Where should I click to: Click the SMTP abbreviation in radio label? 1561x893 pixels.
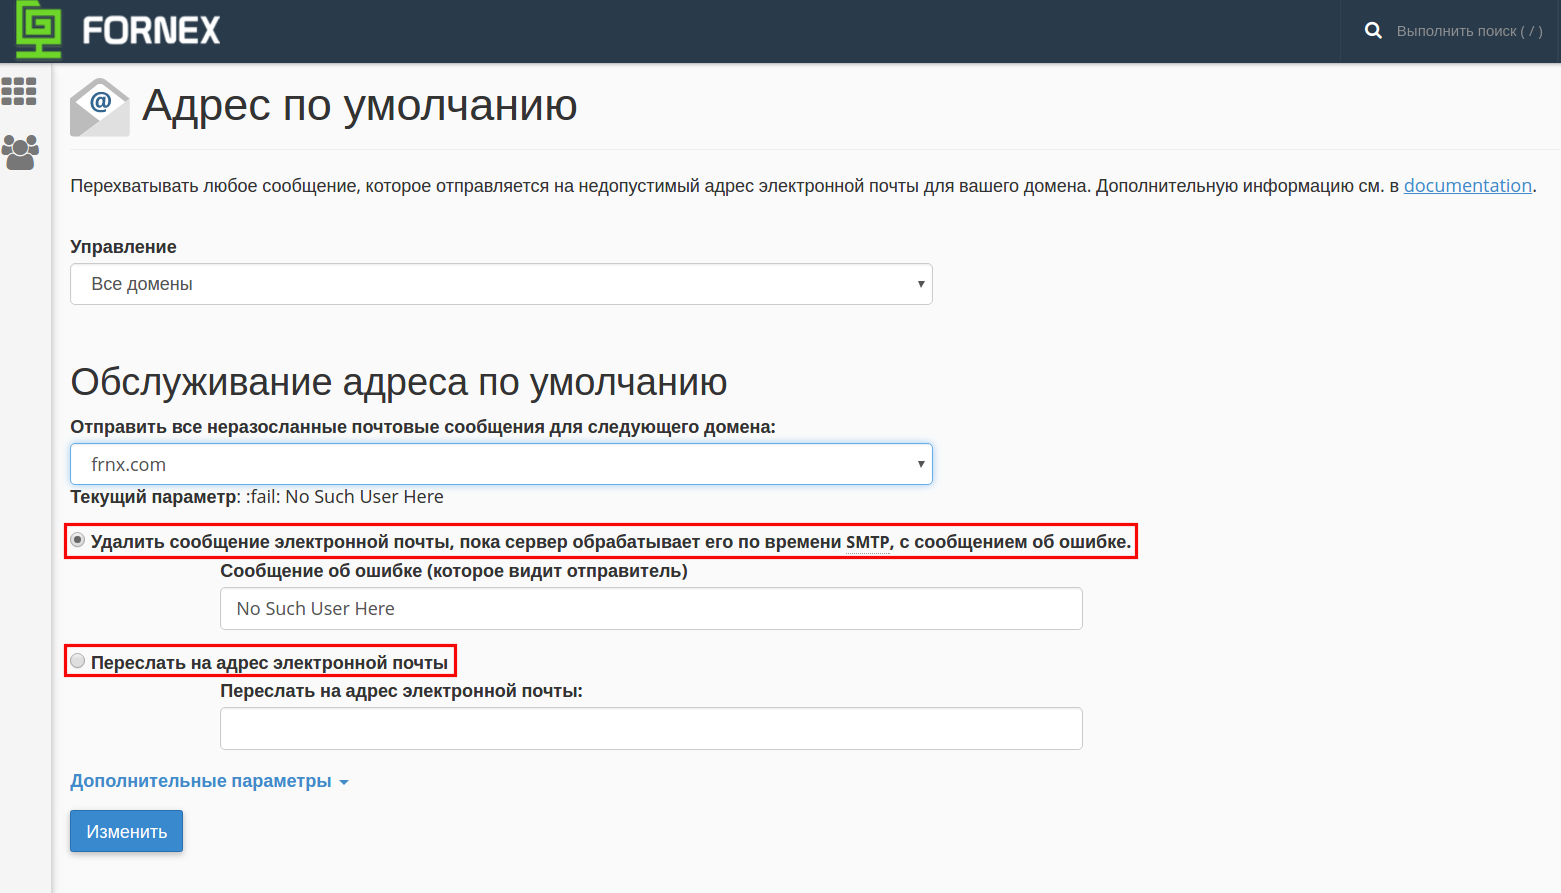867,542
